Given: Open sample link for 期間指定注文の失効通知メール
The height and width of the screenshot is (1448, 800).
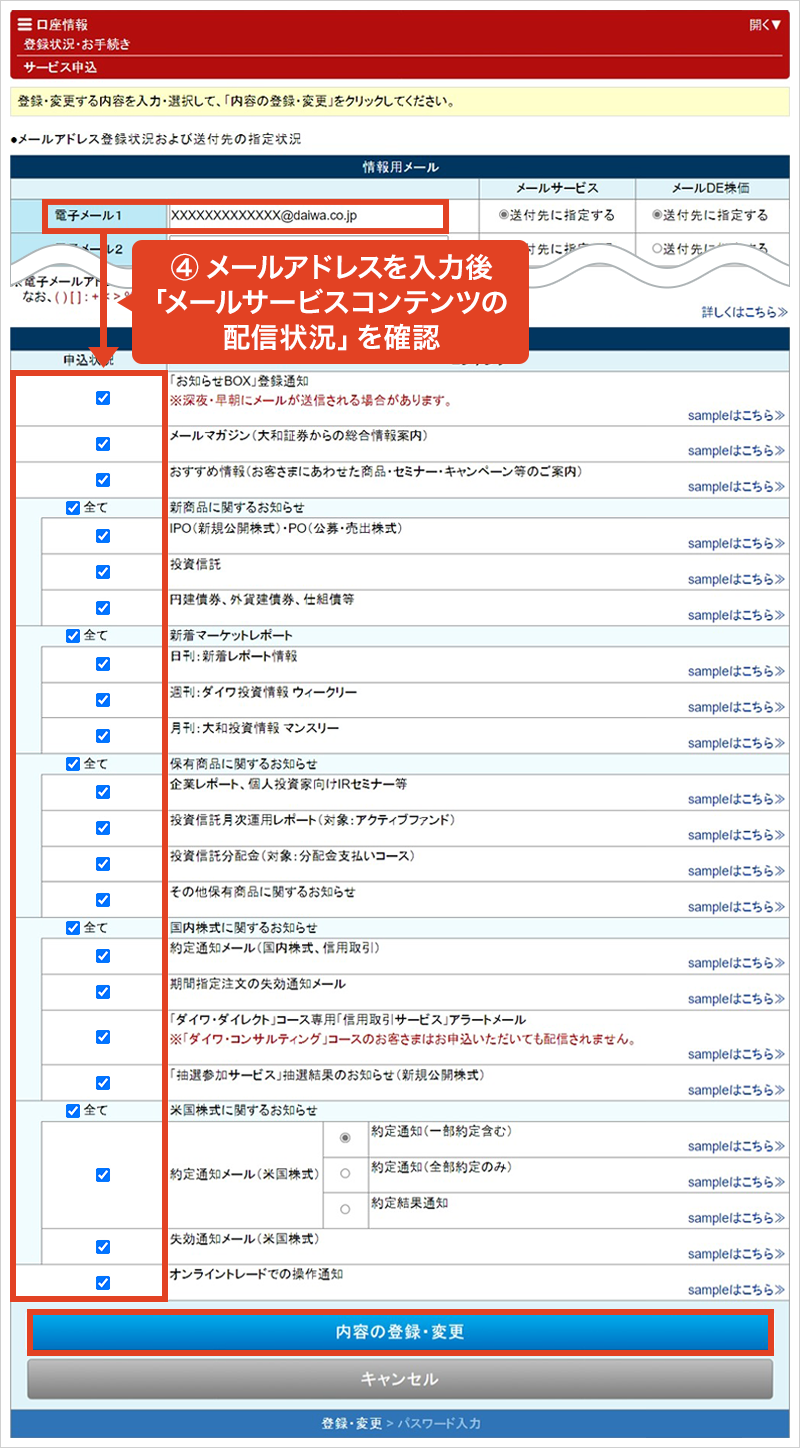Looking at the screenshot, I should (x=736, y=999).
